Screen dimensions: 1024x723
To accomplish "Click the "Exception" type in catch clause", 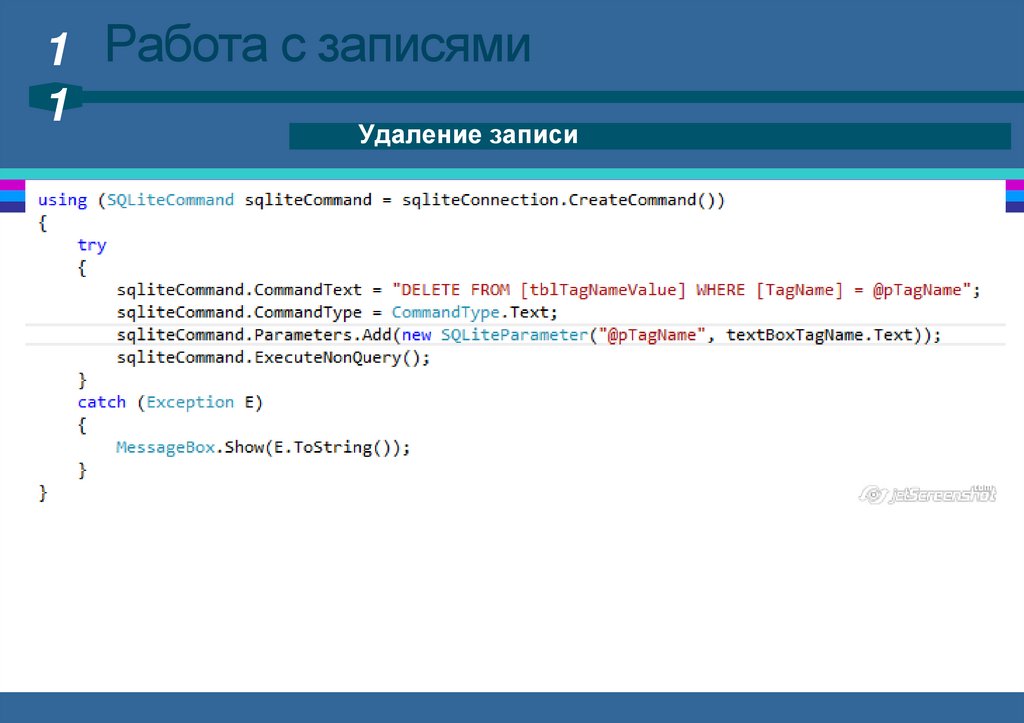I will pyautogui.click(x=189, y=402).
